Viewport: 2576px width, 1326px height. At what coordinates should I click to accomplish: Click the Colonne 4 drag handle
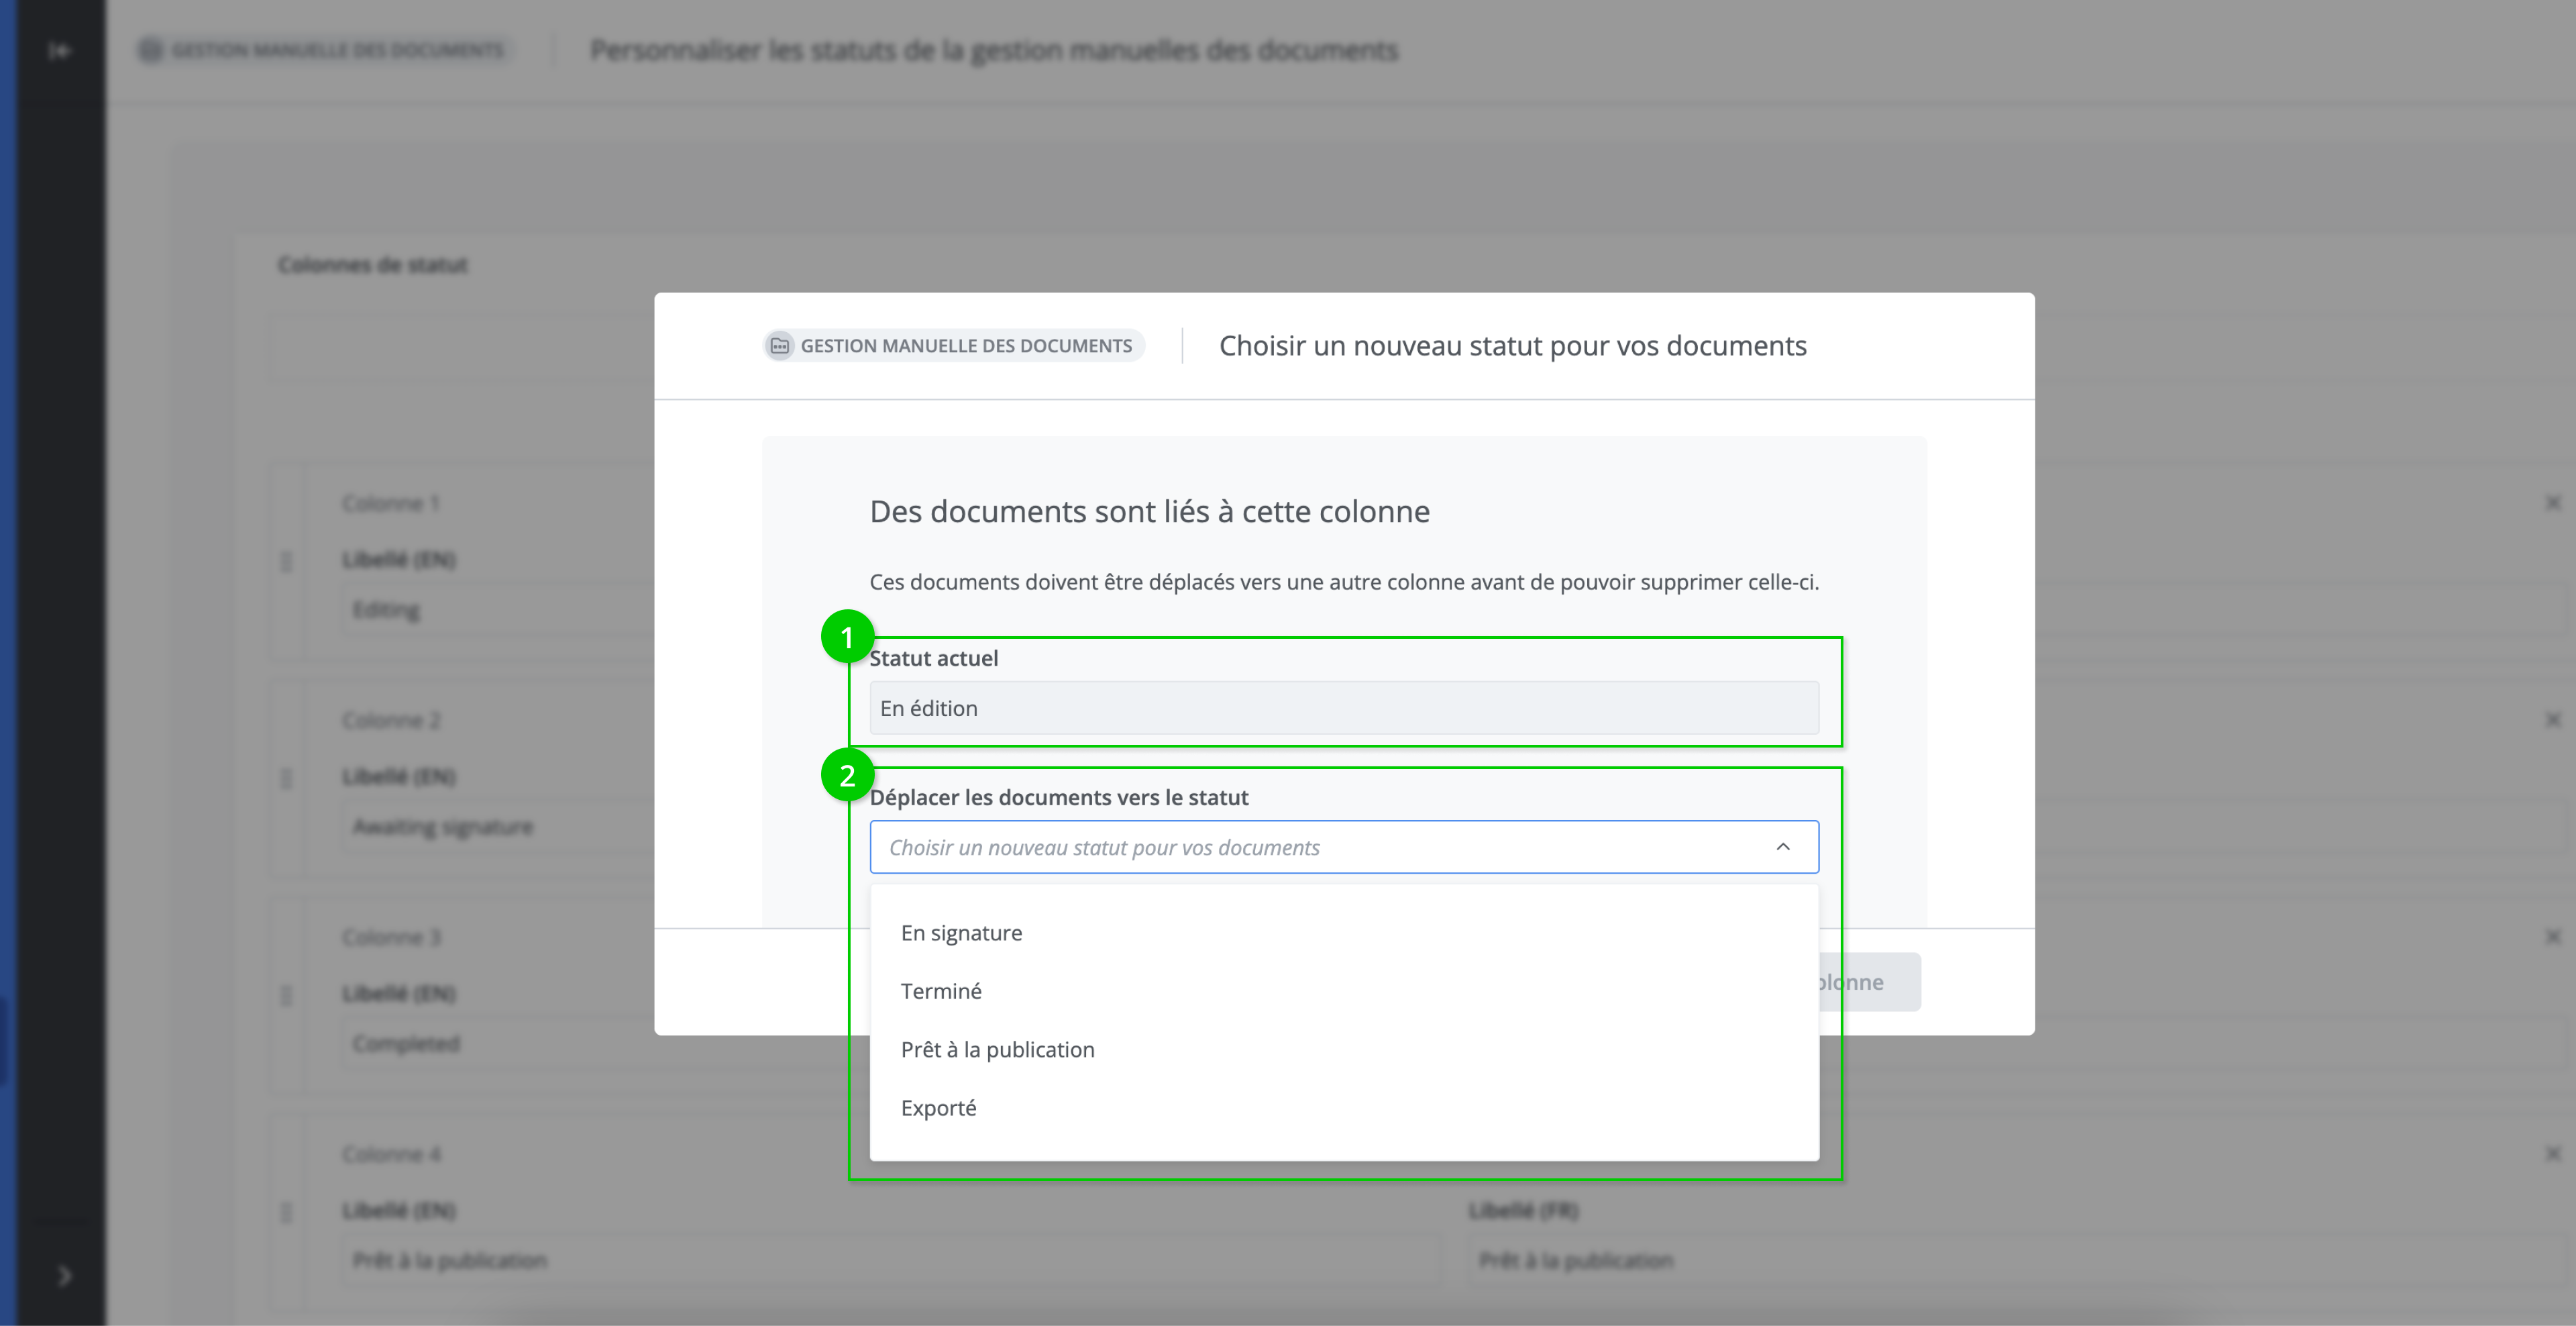click(286, 1212)
